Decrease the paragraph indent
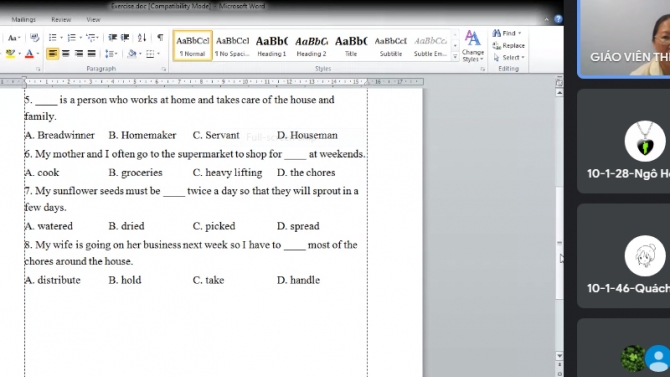The width and height of the screenshot is (670, 377). (112, 38)
